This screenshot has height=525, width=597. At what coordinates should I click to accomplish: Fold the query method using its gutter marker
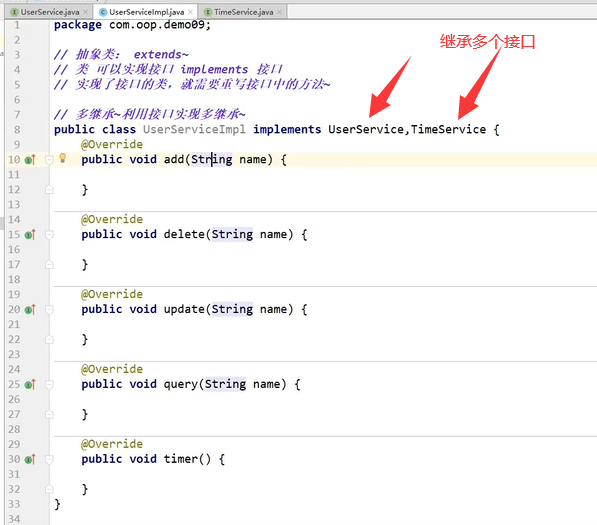pyautogui.click(x=49, y=385)
